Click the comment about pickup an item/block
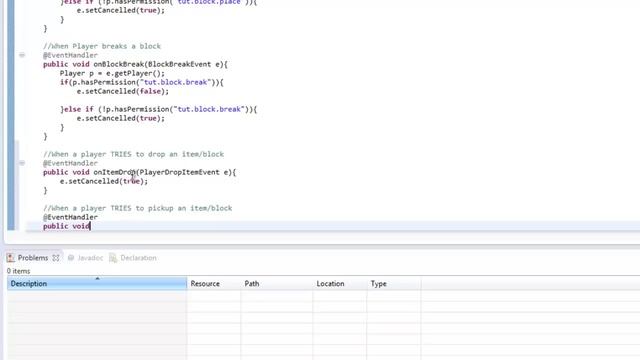640x360 pixels. [138, 208]
